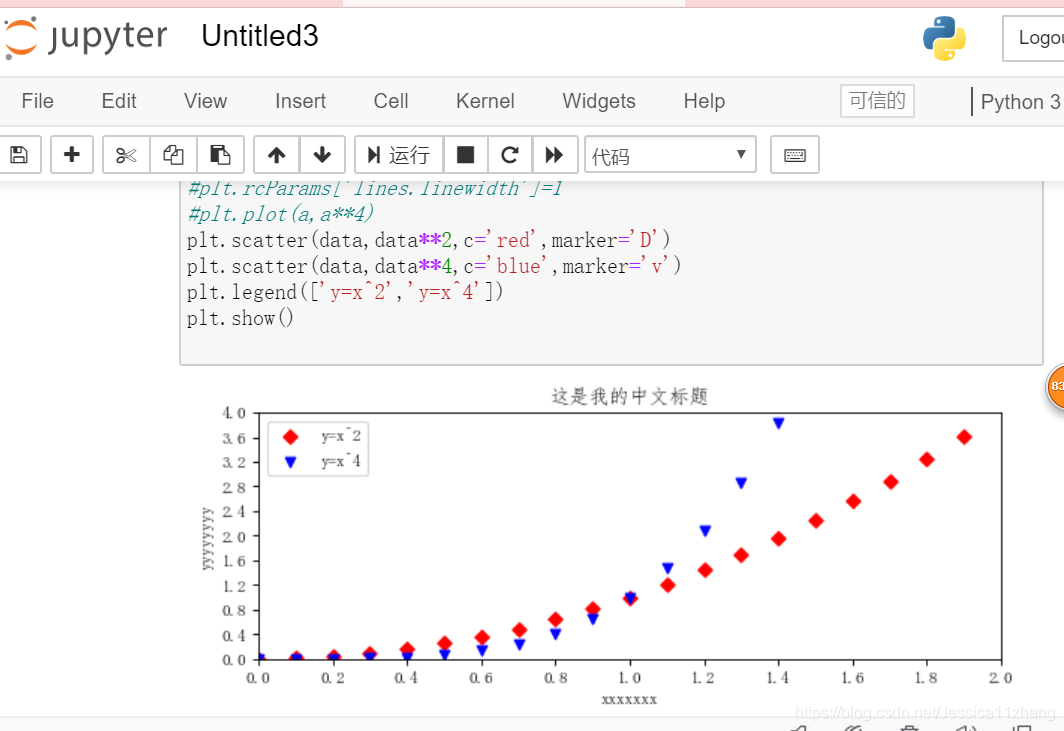Image resolution: width=1064 pixels, height=731 pixels.
Task: Paste cells below icon
Action: point(220,155)
